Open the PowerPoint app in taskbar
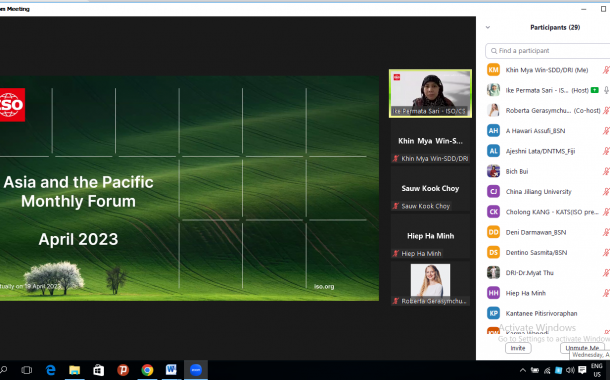This screenshot has height=380, width=610. click(x=123, y=370)
